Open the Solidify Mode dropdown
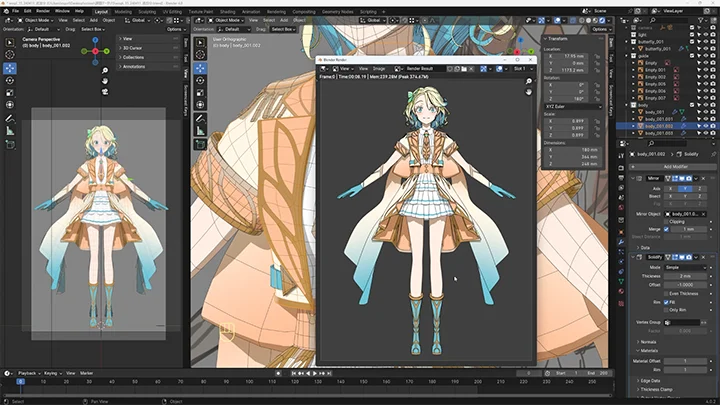The height and width of the screenshot is (405, 720). (x=685, y=268)
